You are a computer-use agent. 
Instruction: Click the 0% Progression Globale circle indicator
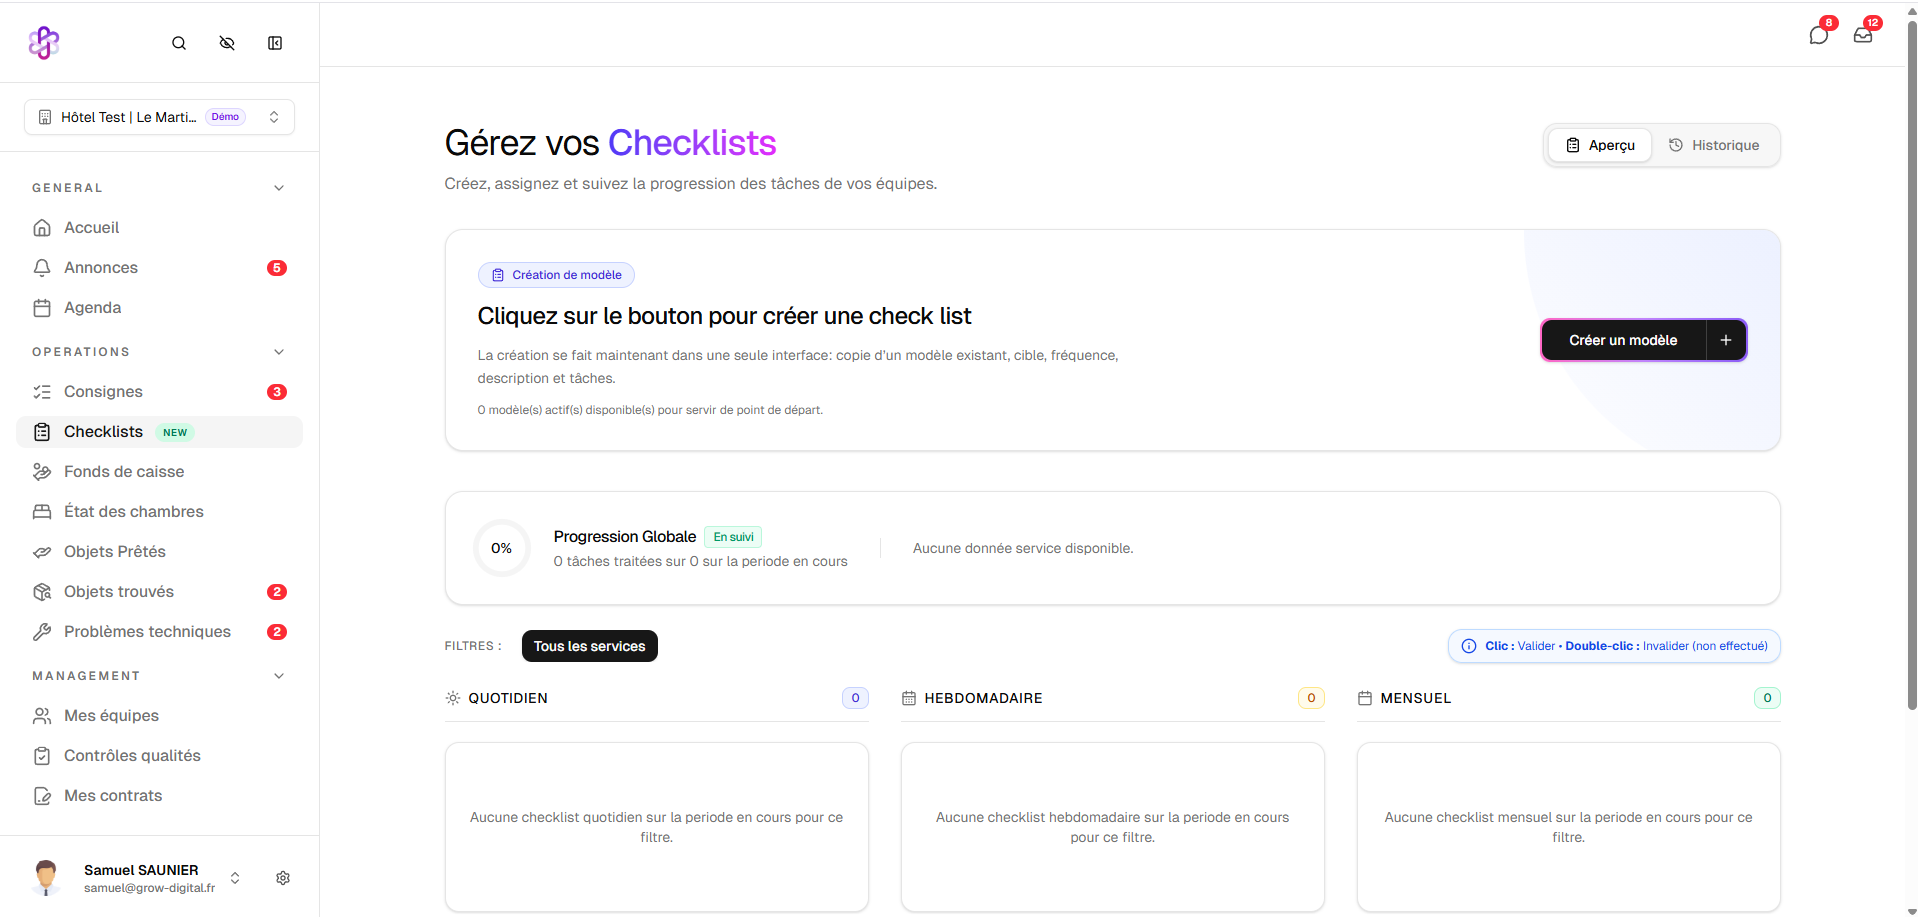501,548
